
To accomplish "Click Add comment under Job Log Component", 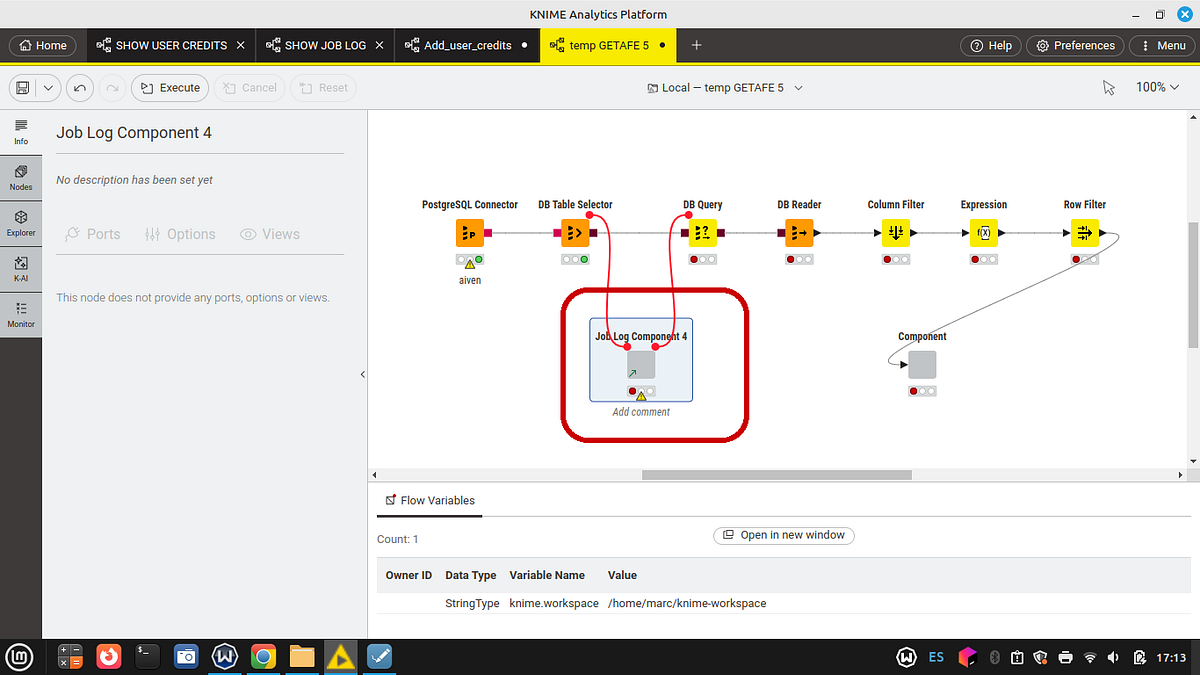I will (641, 411).
